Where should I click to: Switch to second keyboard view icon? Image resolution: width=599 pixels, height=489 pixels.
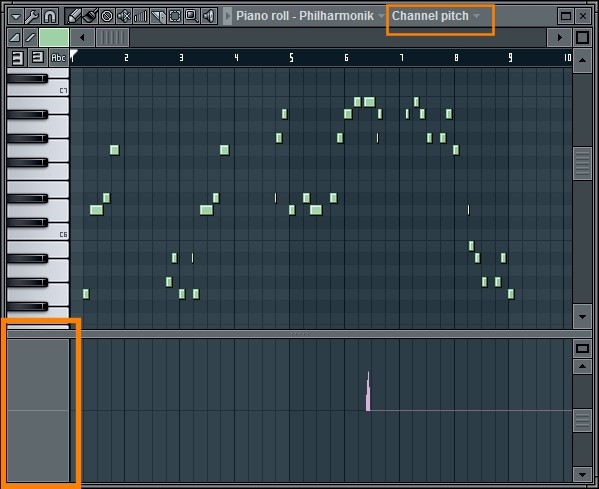pyautogui.click(x=37, y=58)
